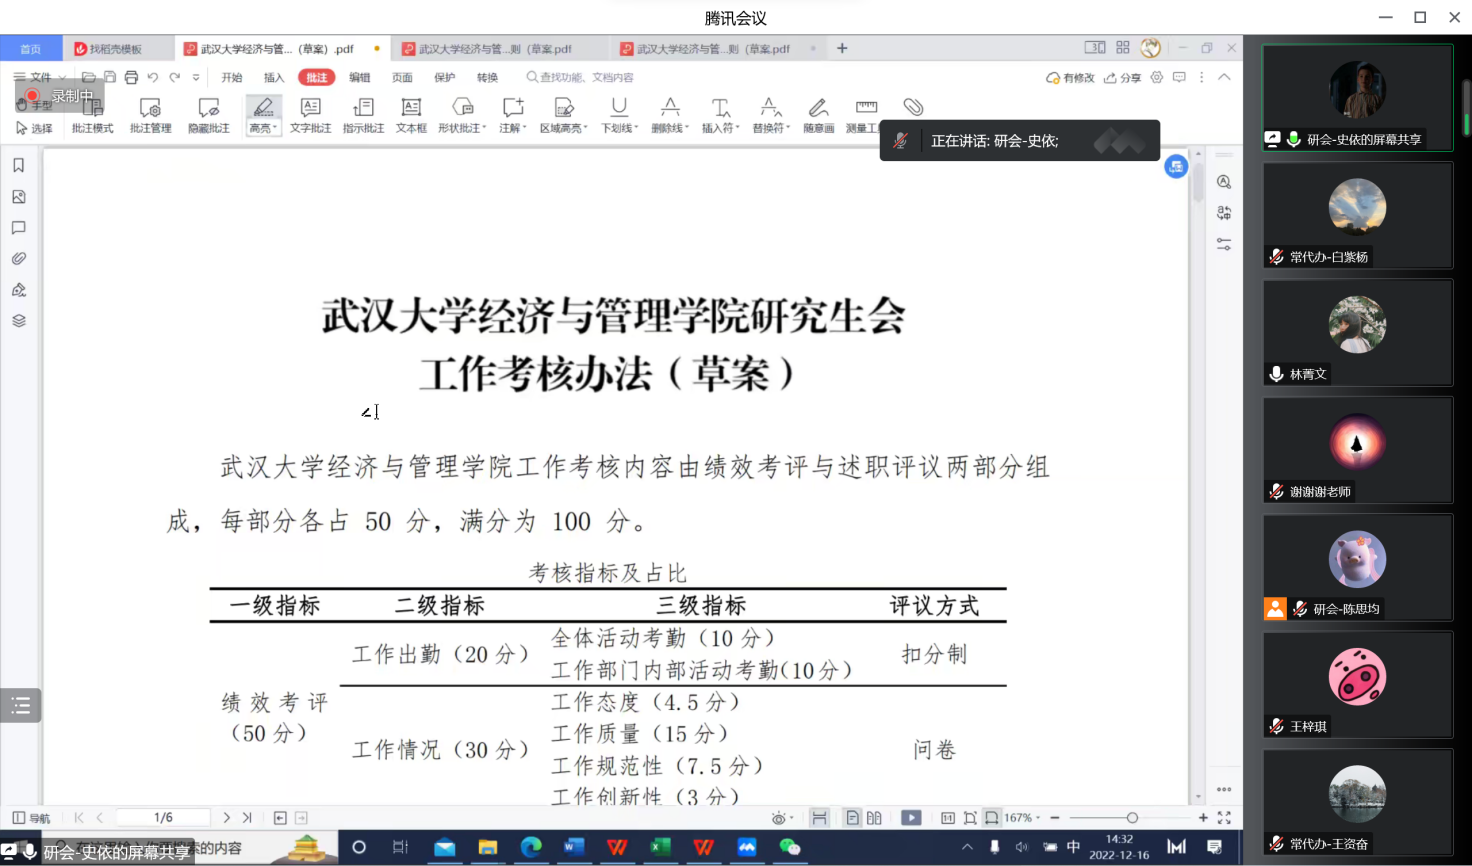Select the 文字批注 text annotation tool
The height and width of the screenshot is (866, 1472).
point(310,115)
